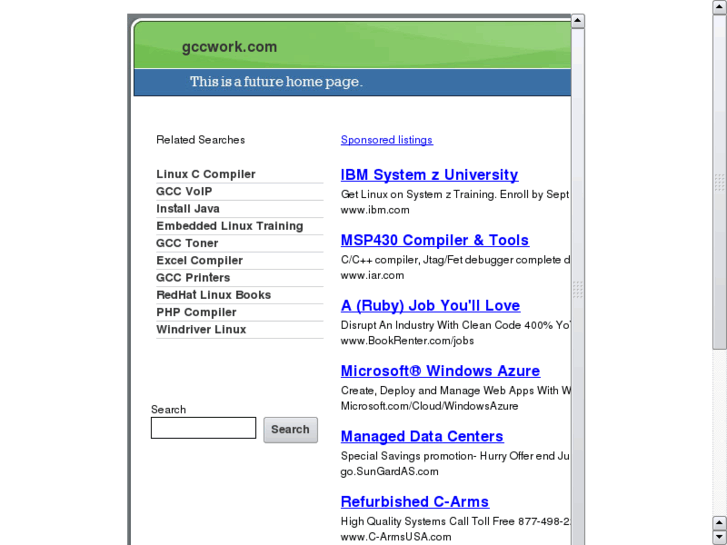Click inner frame scrollbar grip handle
The width and height of the screenshot is (727, 545).
(x=578, y=289)
